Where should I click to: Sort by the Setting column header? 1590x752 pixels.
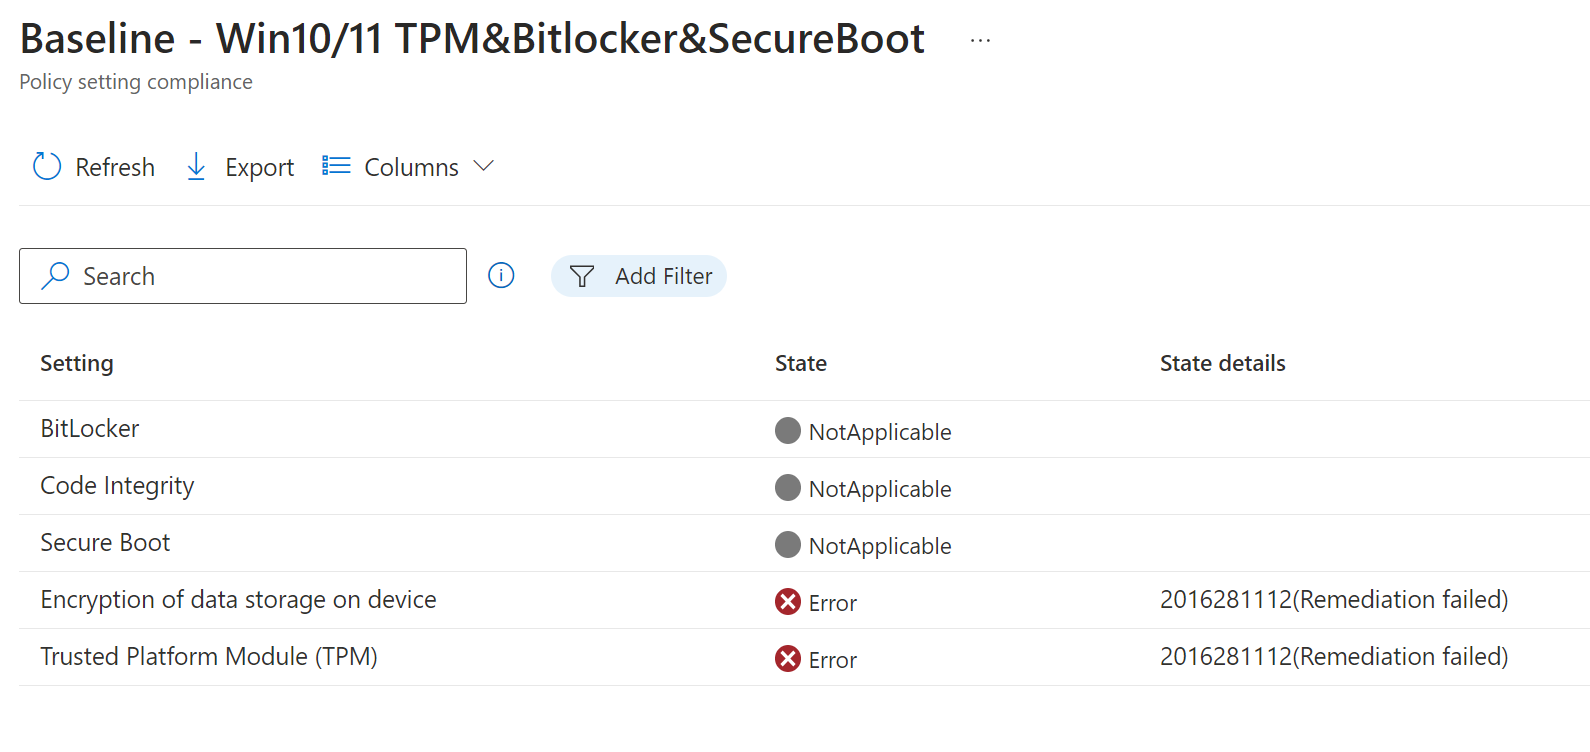point(77,363)
